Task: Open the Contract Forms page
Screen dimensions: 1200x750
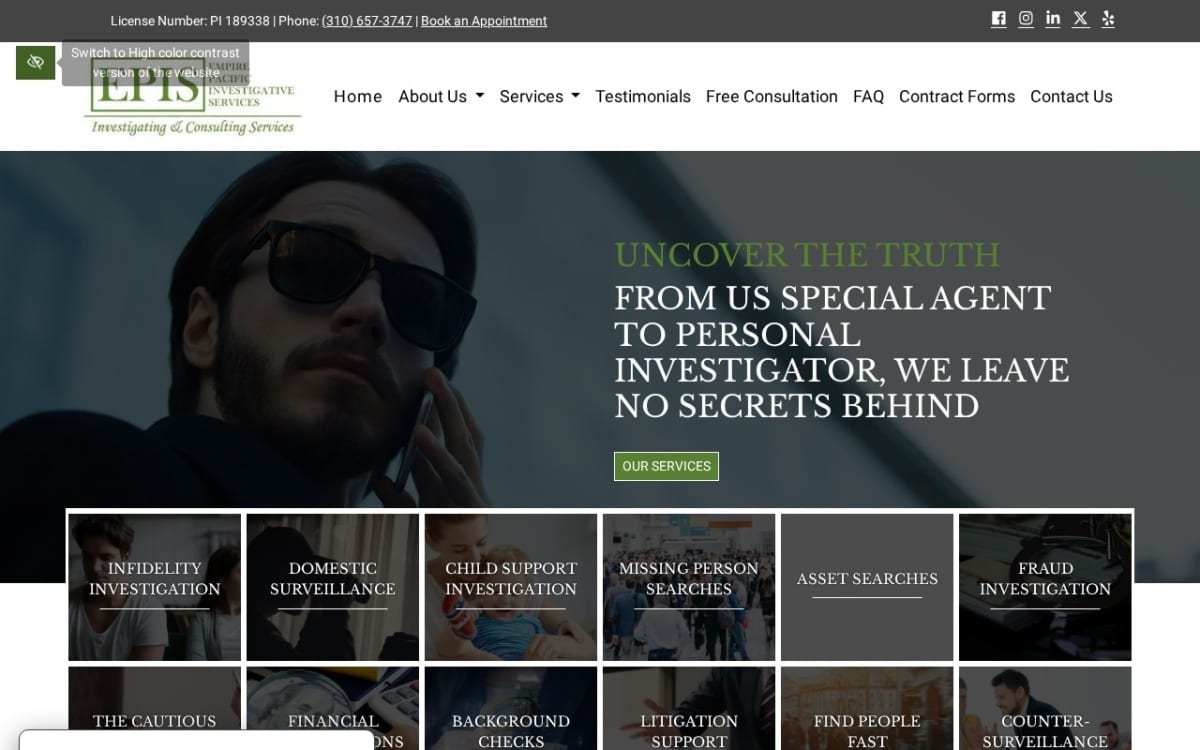Action: point(957,96)
